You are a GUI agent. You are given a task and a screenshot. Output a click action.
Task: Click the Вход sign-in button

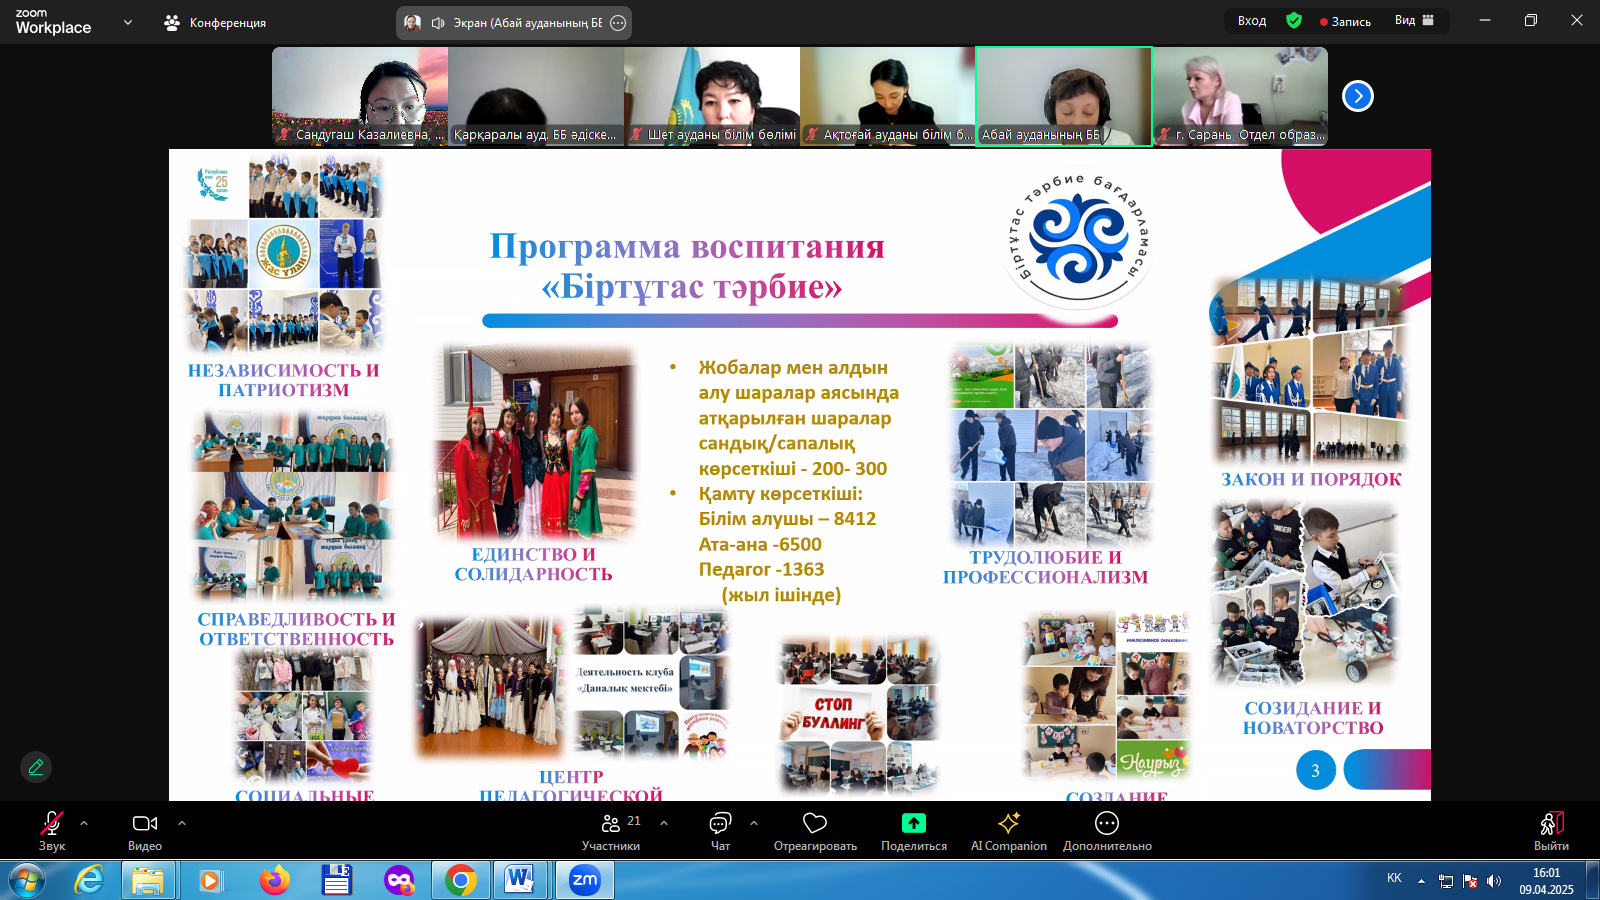tap(1251, 21)
